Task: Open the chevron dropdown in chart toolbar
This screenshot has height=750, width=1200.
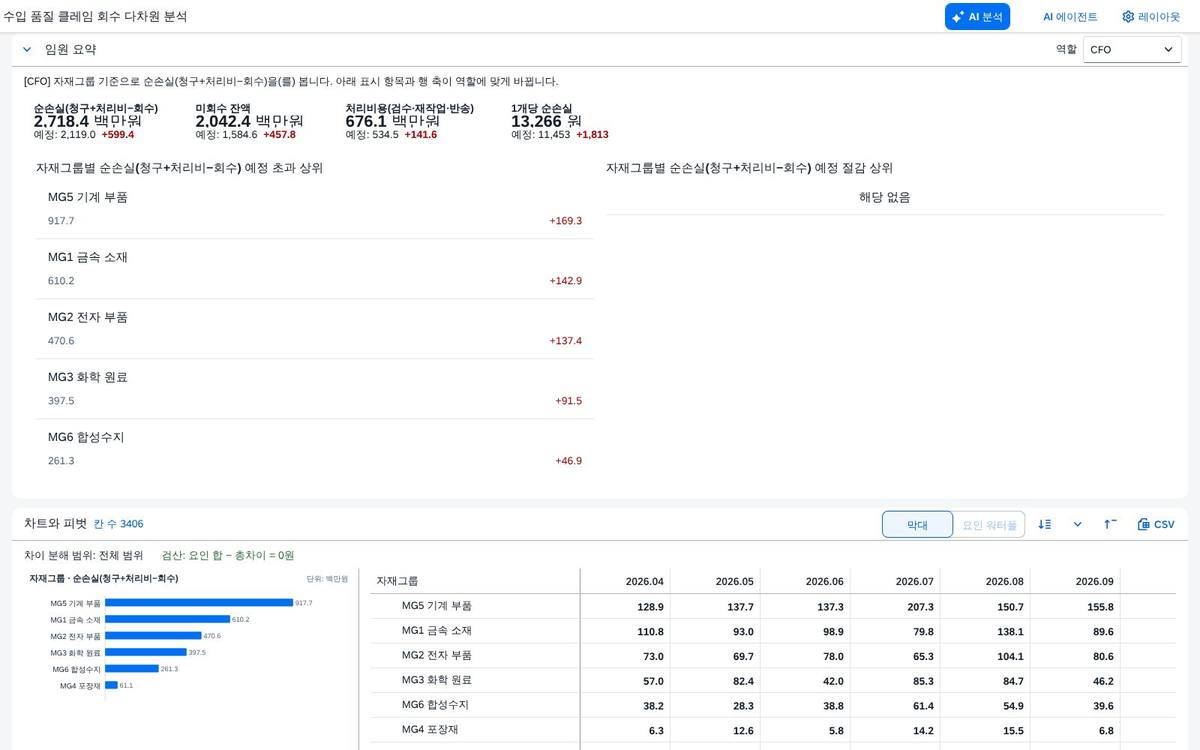Action: click(x=1077, y=524)
